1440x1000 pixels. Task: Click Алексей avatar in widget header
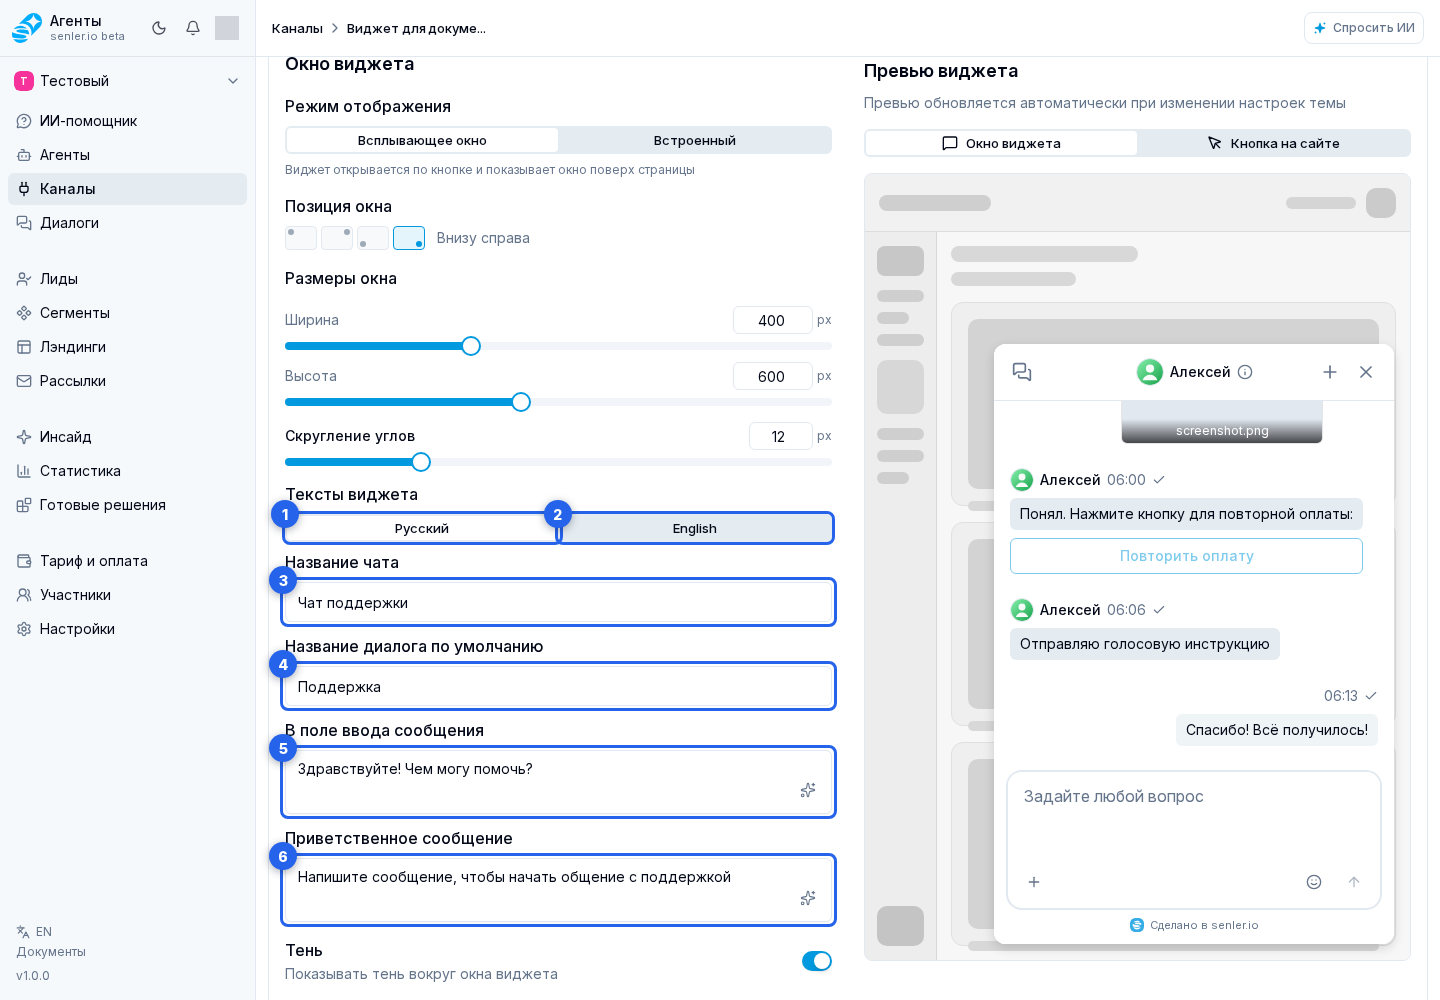1150,372
